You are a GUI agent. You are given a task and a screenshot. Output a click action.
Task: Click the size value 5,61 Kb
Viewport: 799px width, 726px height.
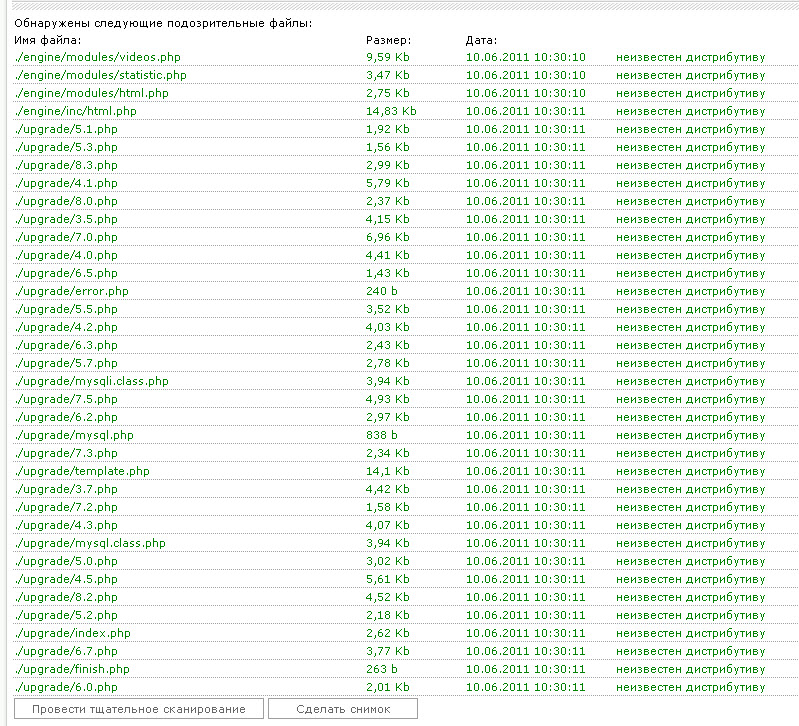(x=388, y=579)
